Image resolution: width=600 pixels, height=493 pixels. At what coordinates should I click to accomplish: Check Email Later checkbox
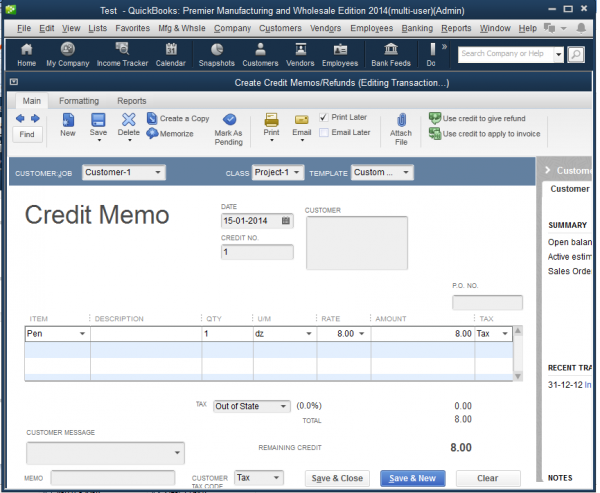pyautogui.click(x=324, y=132)
